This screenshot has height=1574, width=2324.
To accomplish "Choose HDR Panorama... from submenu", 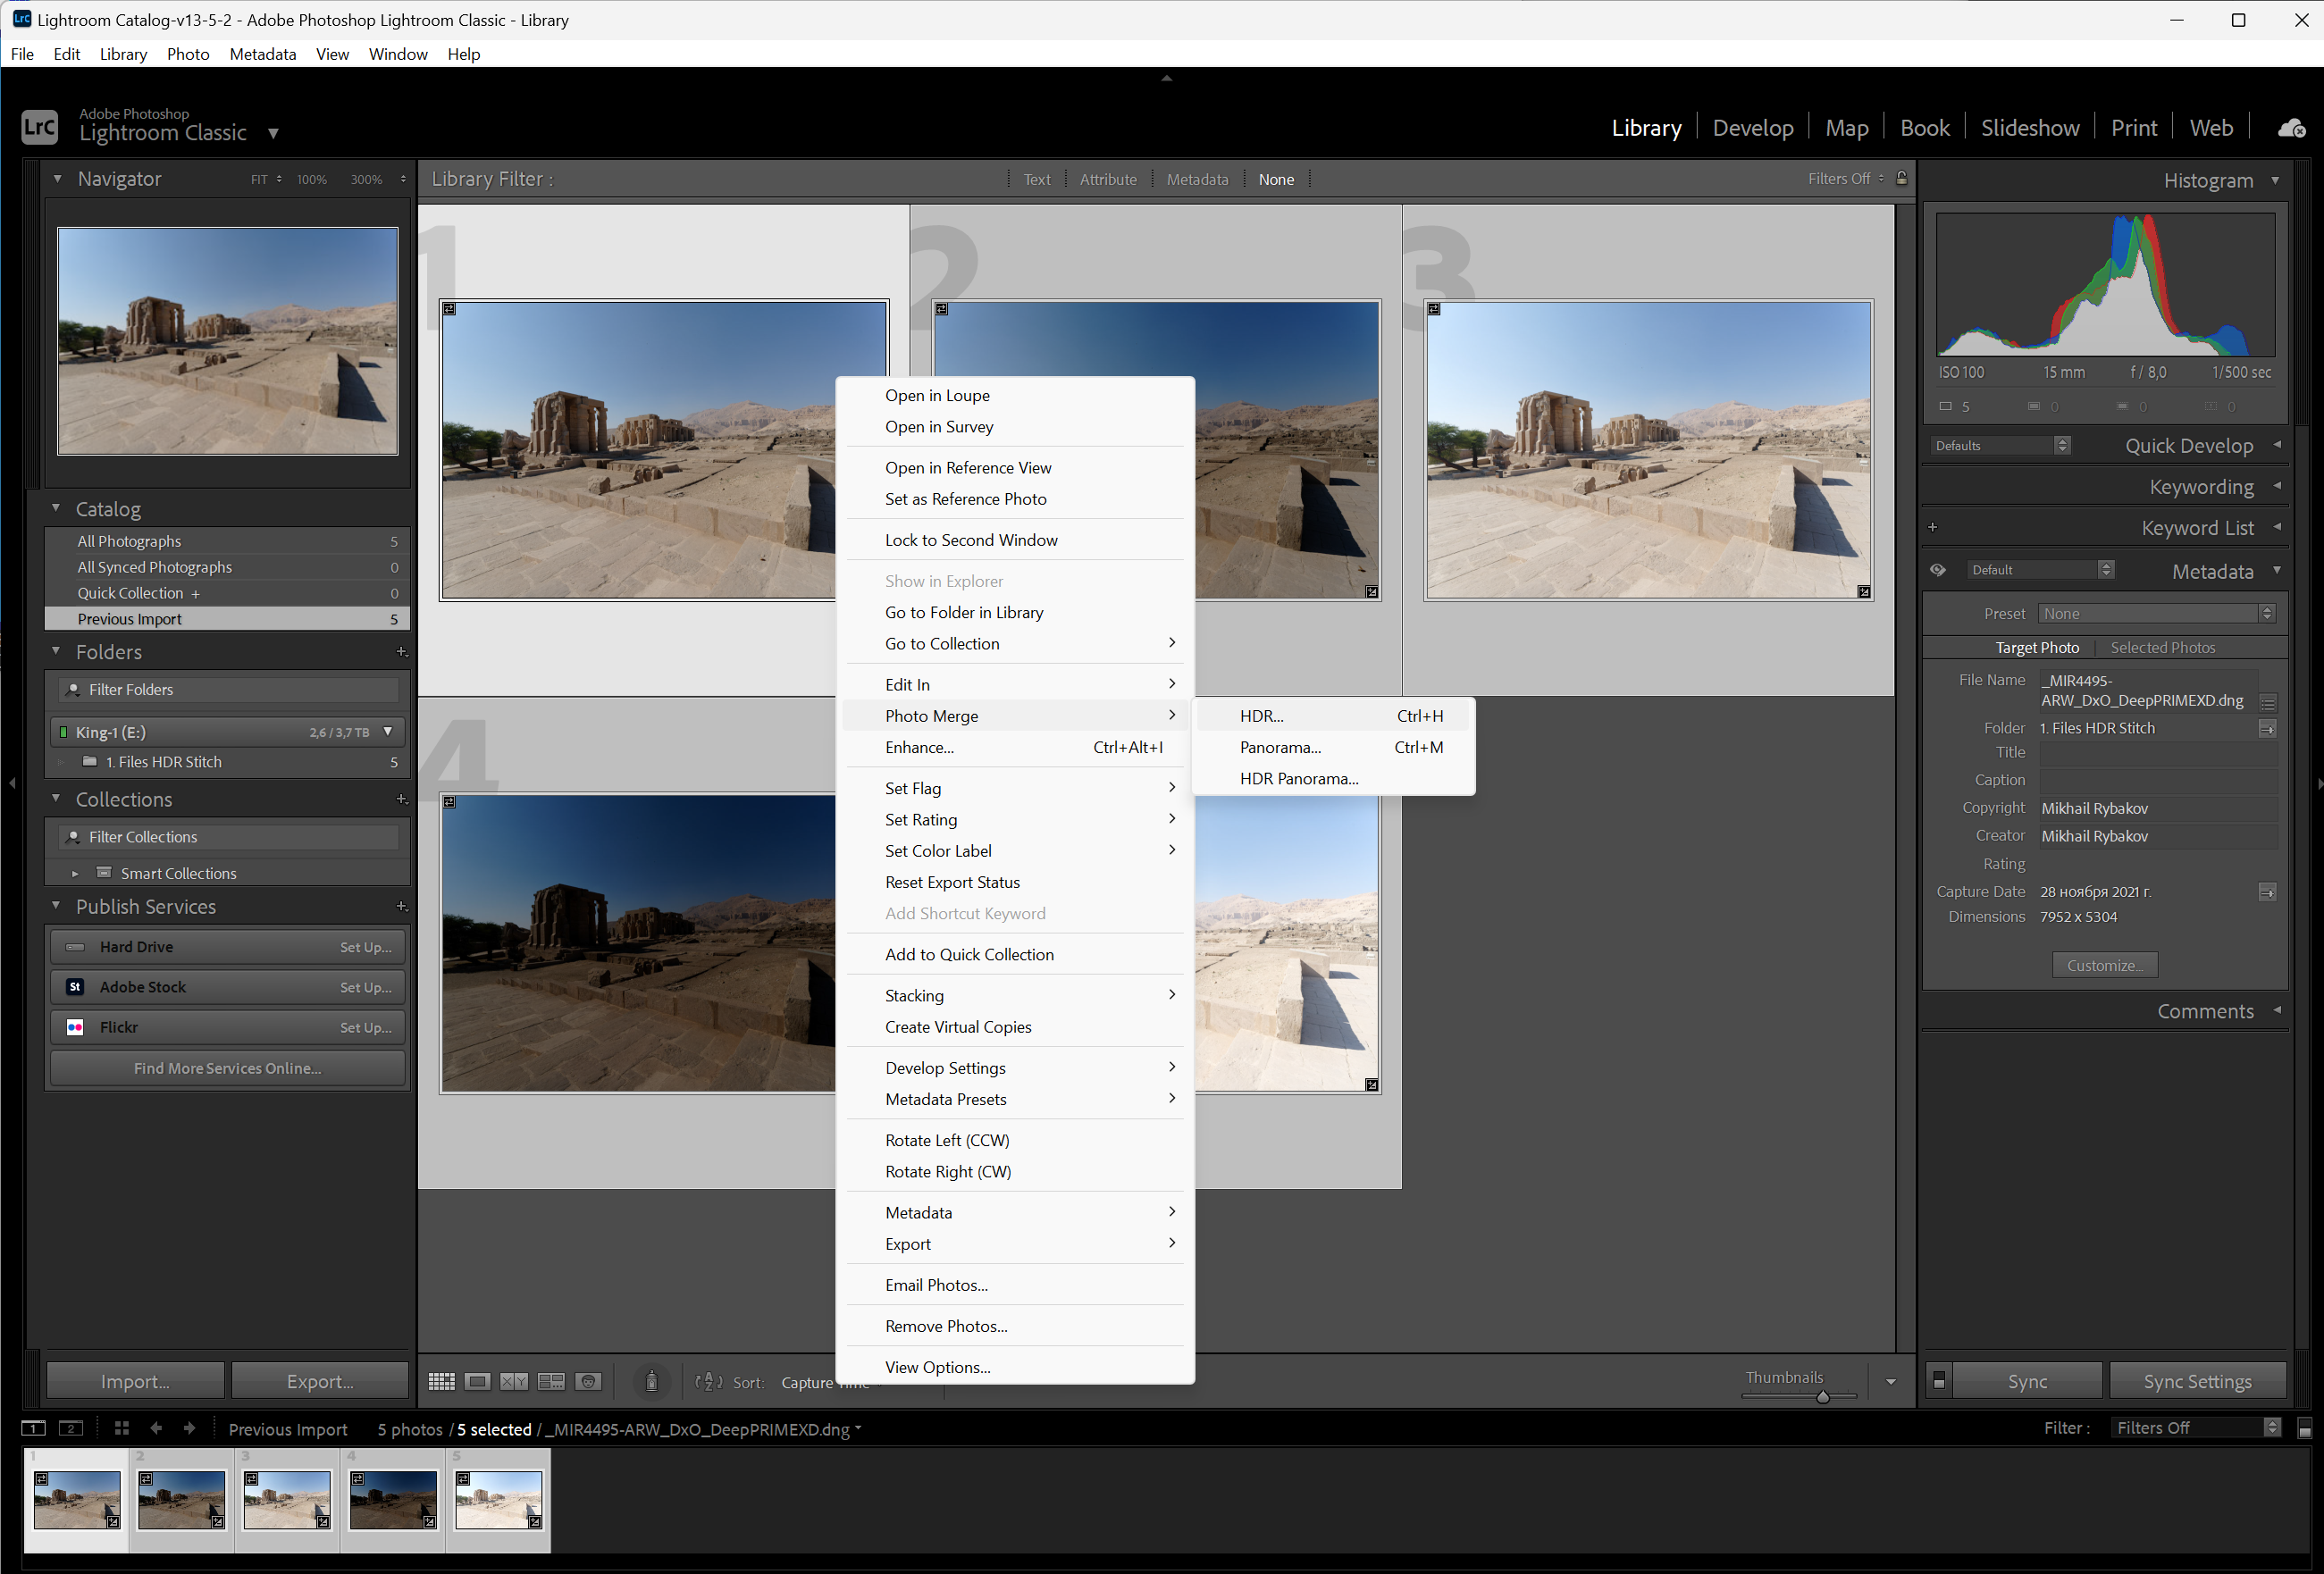I will point(1299,778).
